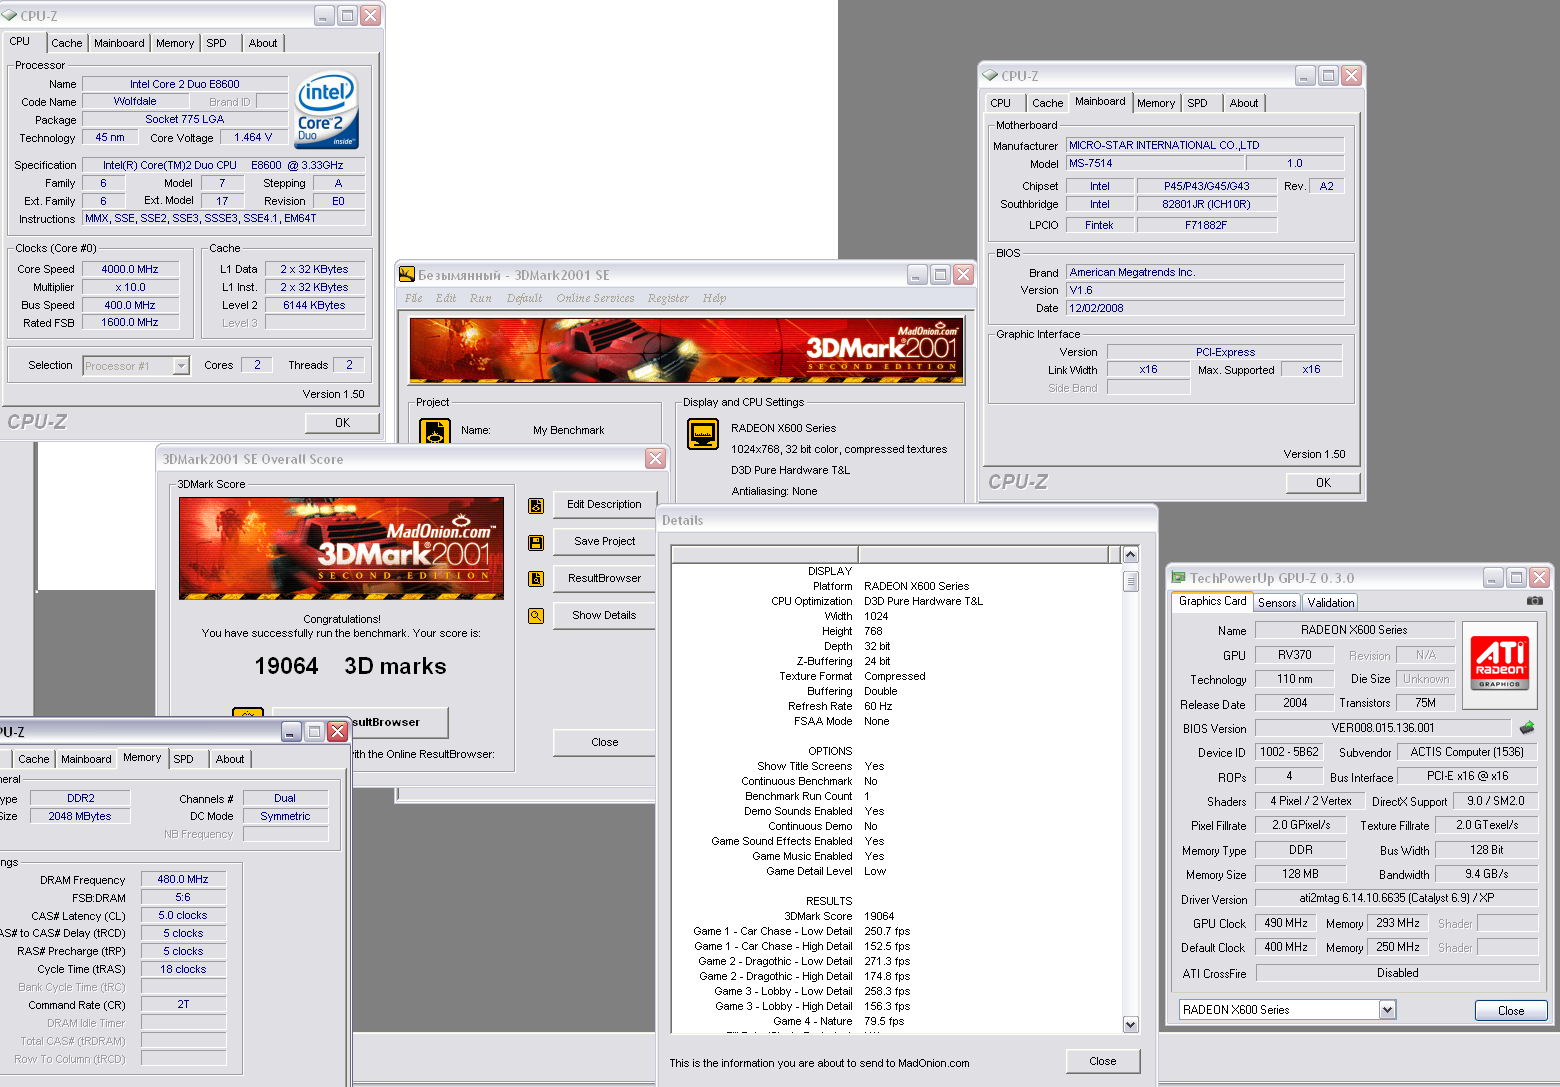Click the ATI CrossFire Disabled field
Viewport: 1560px width, 1087px height.
pos(1397,973)
